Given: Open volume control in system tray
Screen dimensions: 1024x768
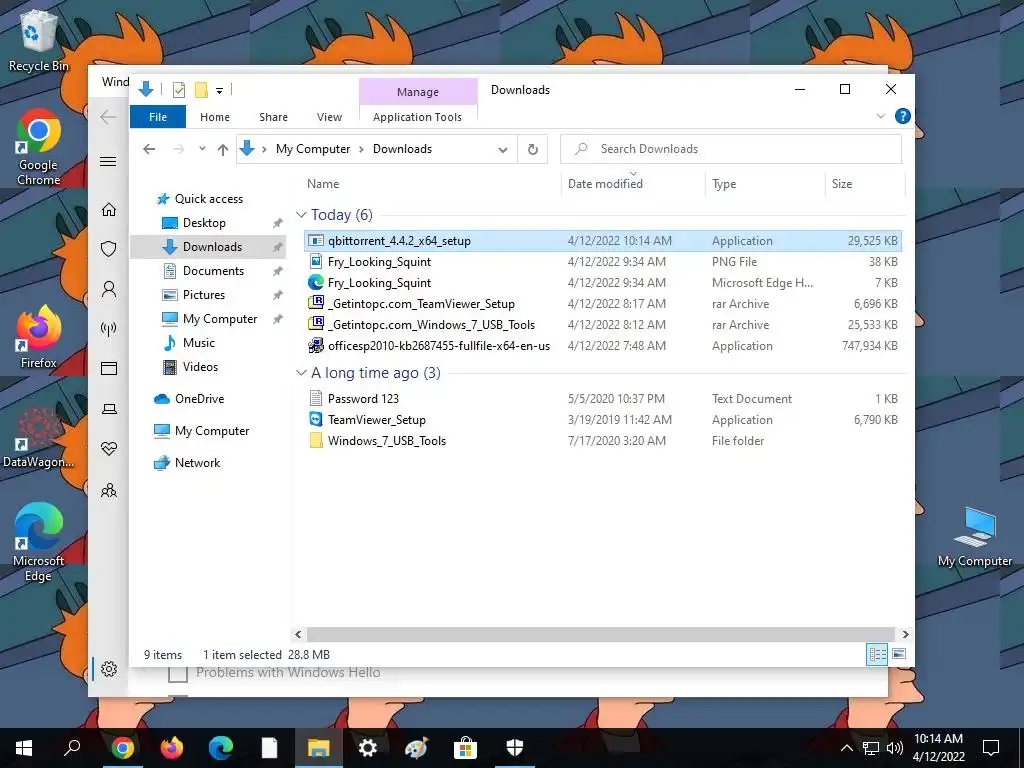Looking at the screenshot, I should click(x=895, y=748).
